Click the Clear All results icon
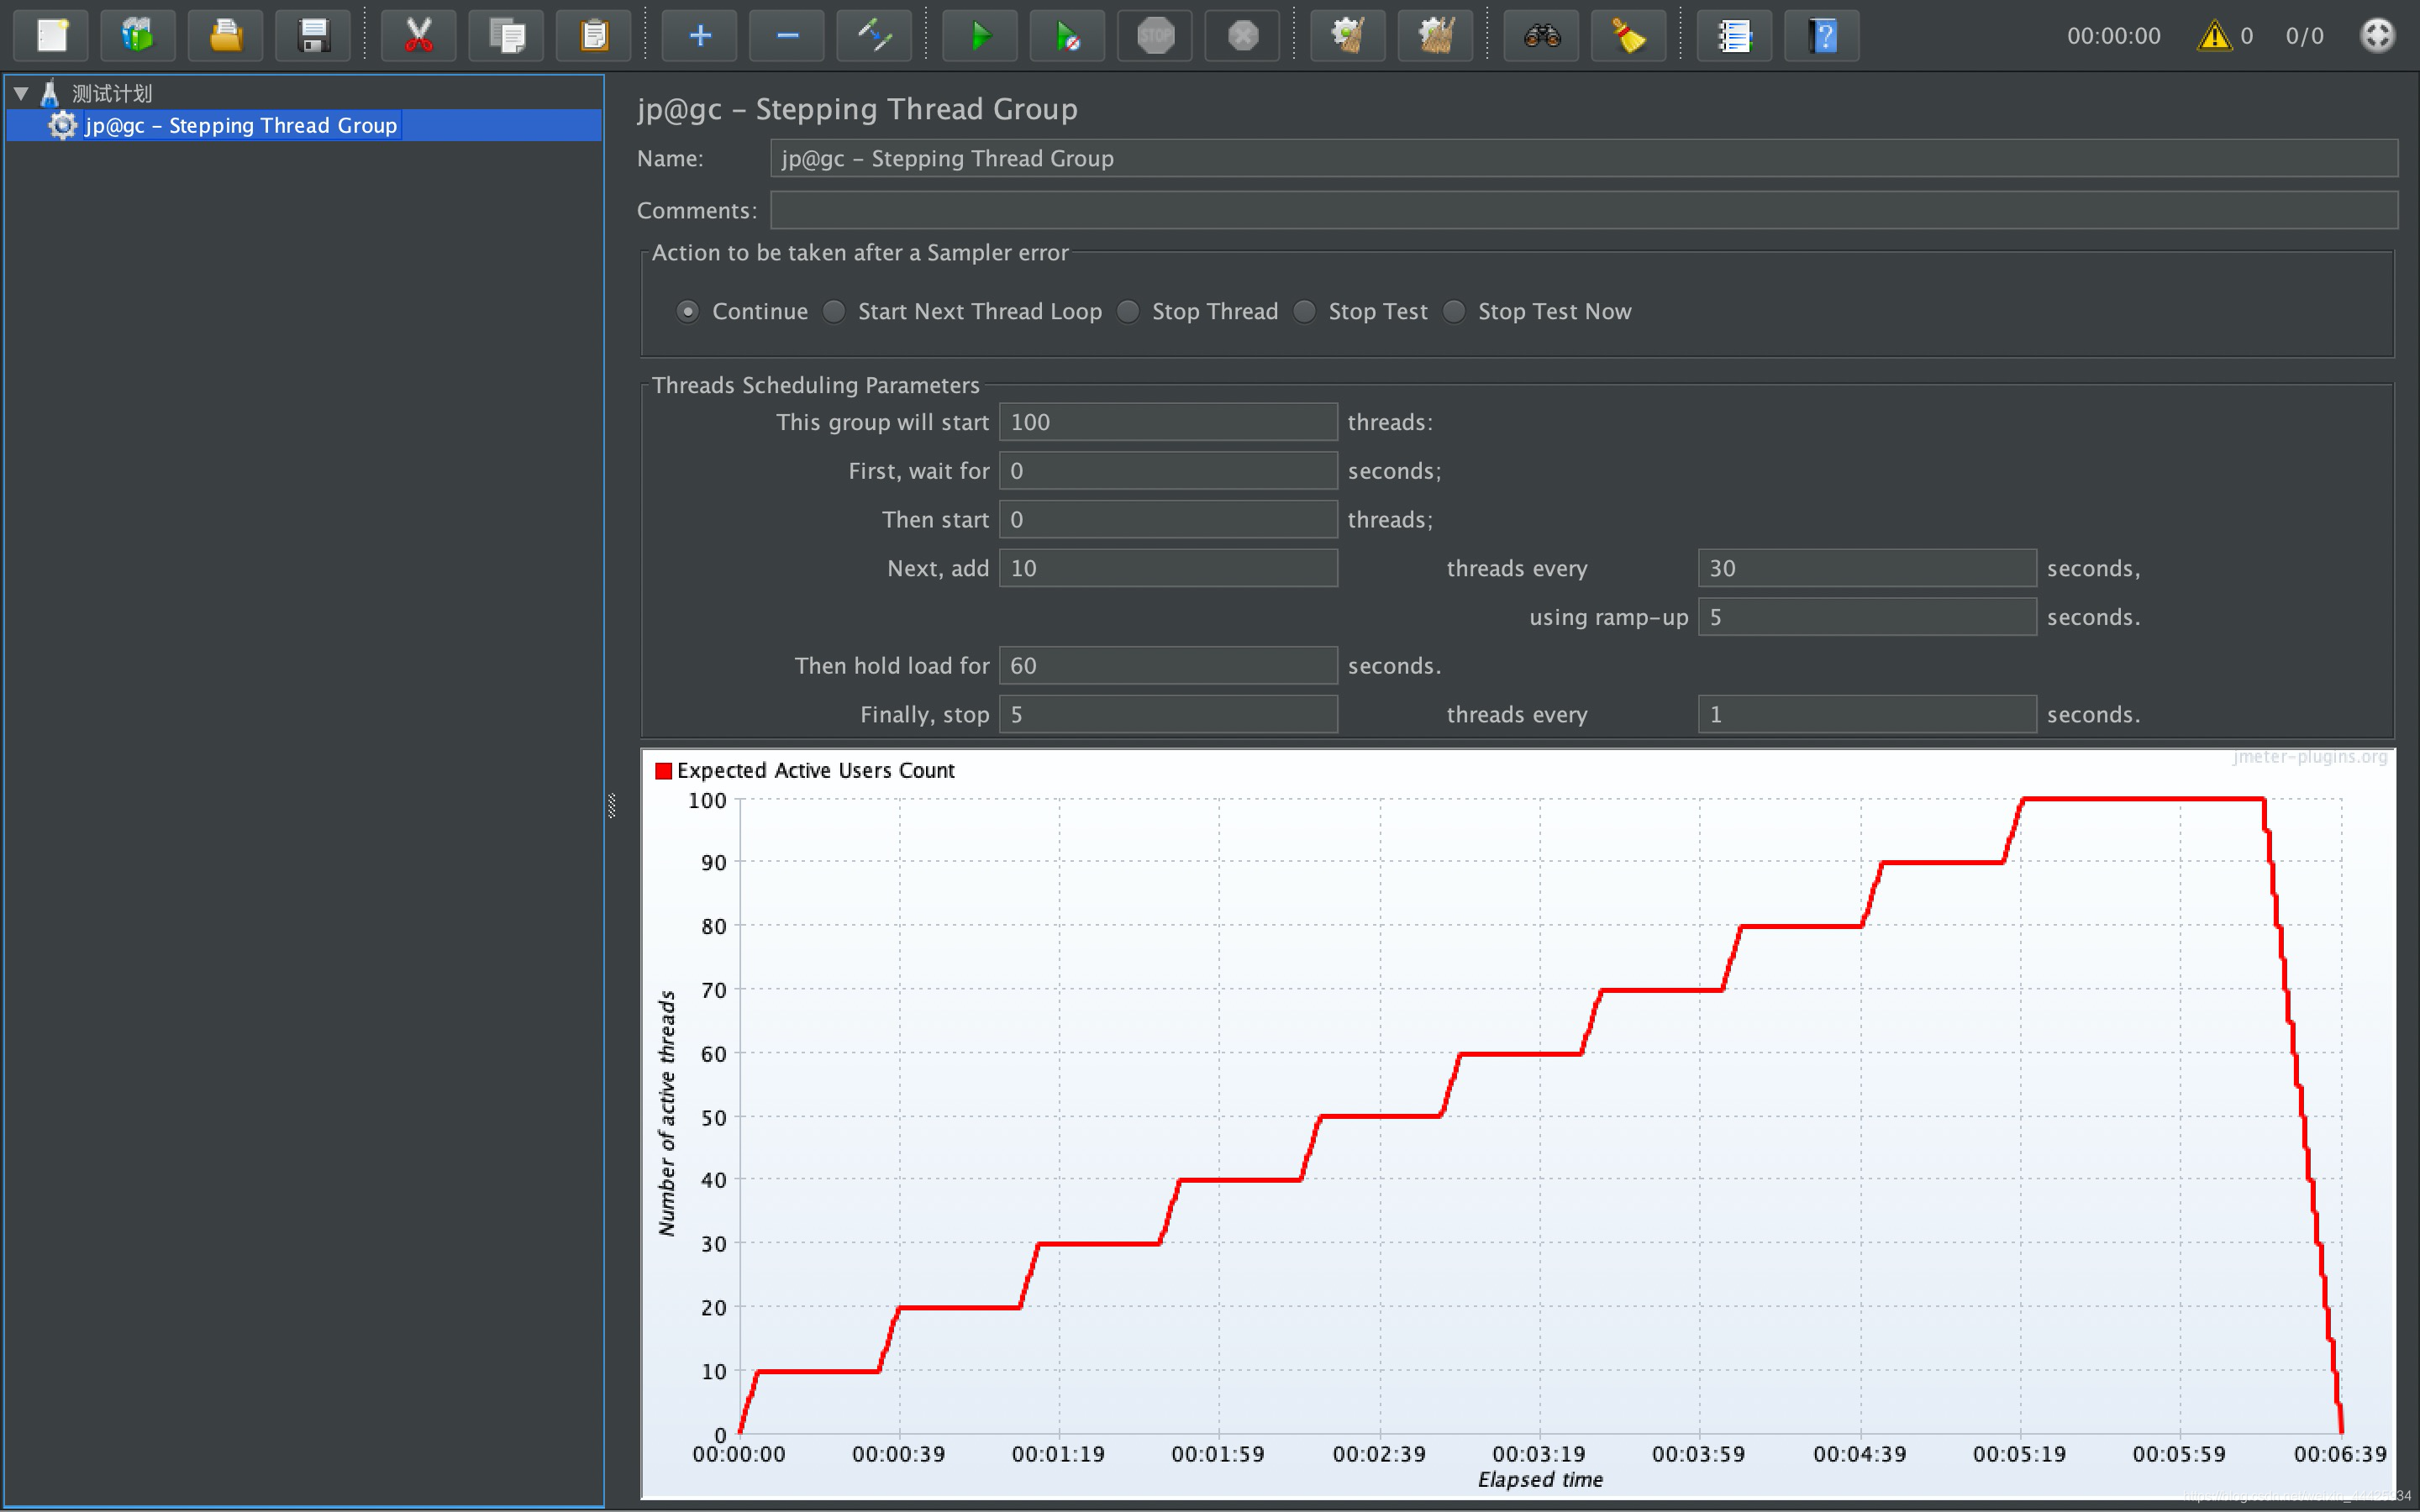 pos(1435,36)
